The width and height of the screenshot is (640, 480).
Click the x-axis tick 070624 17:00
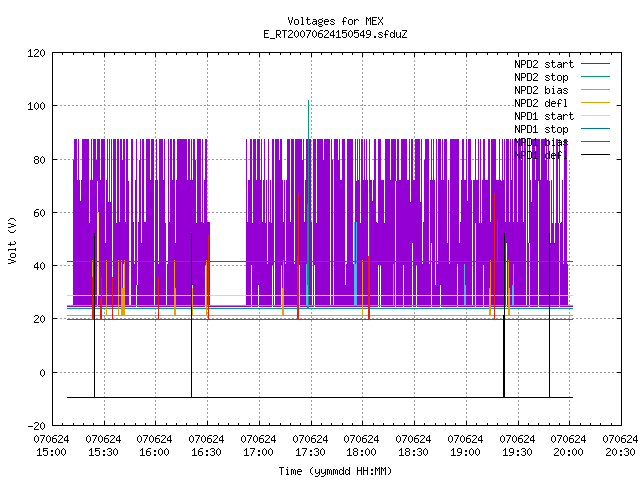tap(258, 446)
